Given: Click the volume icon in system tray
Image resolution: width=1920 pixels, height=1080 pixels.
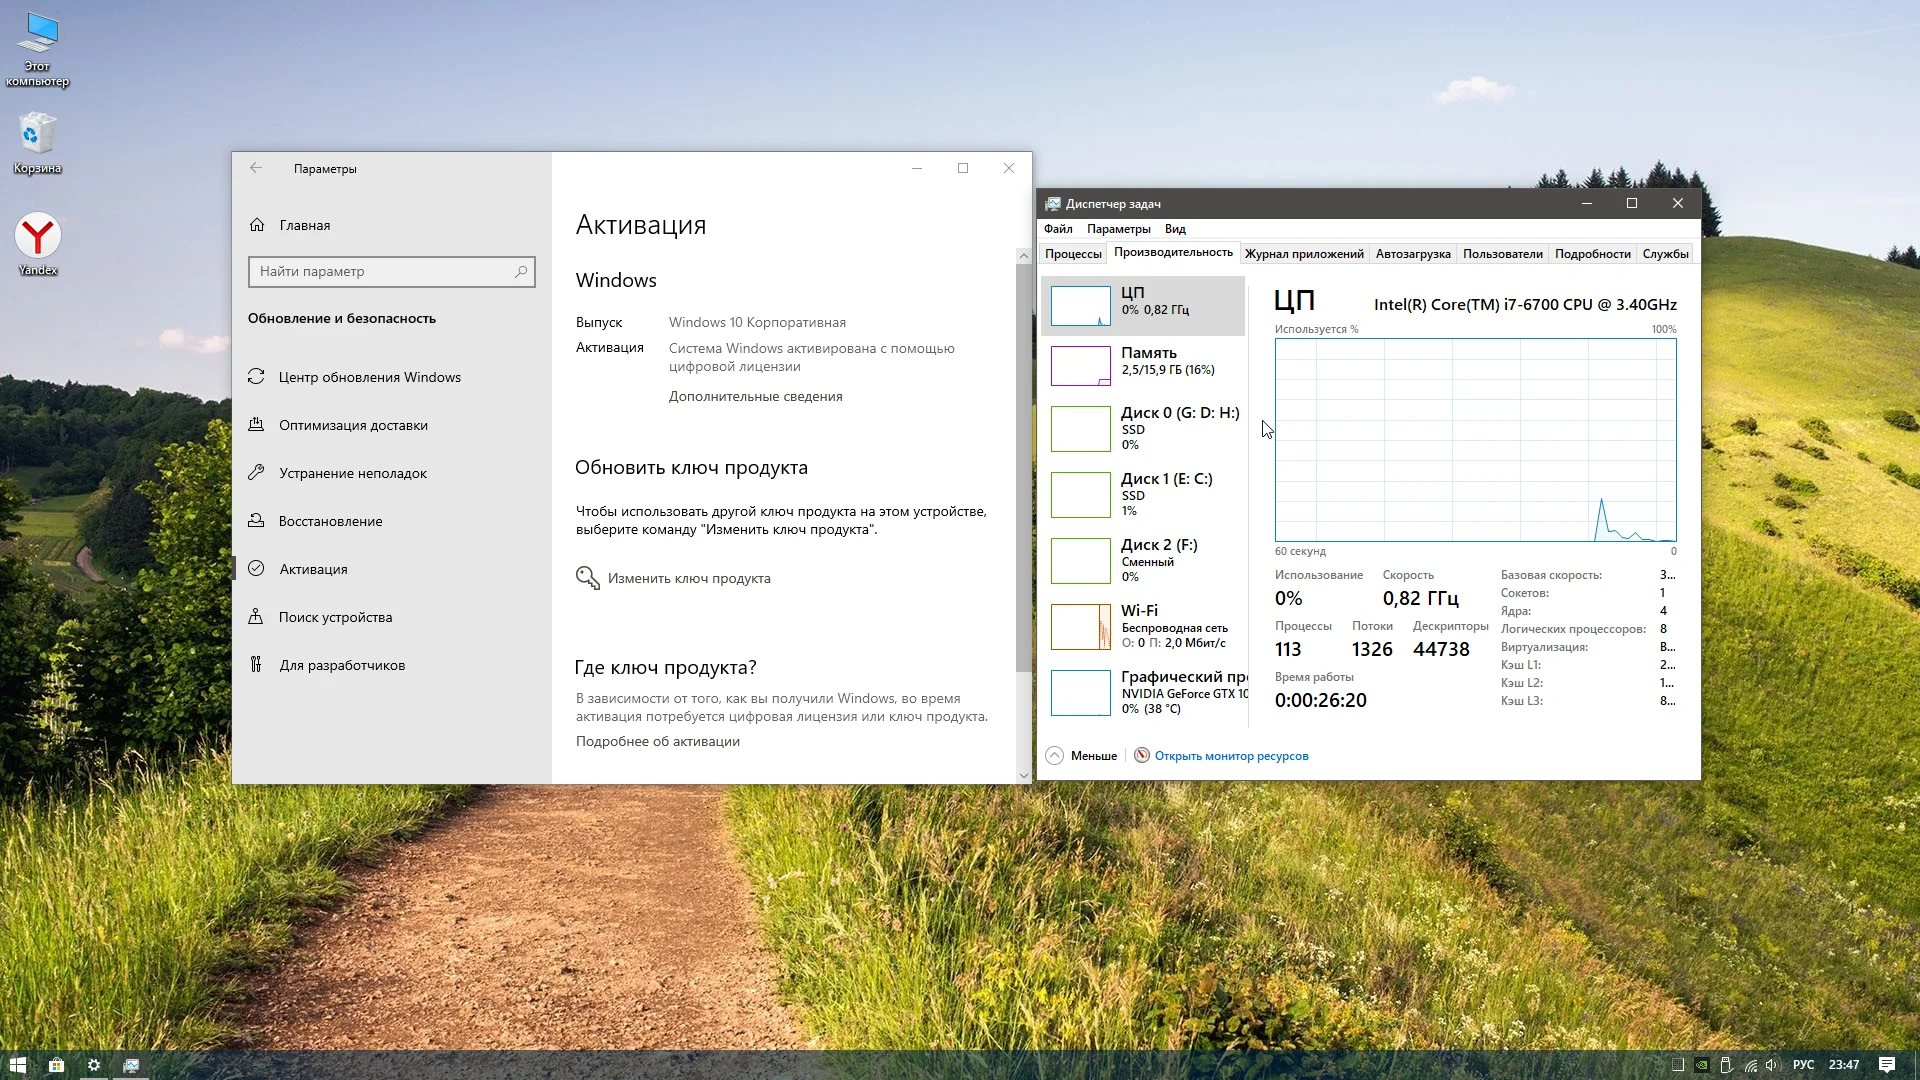Looking at the screenshot, I should point(1772,1065).
